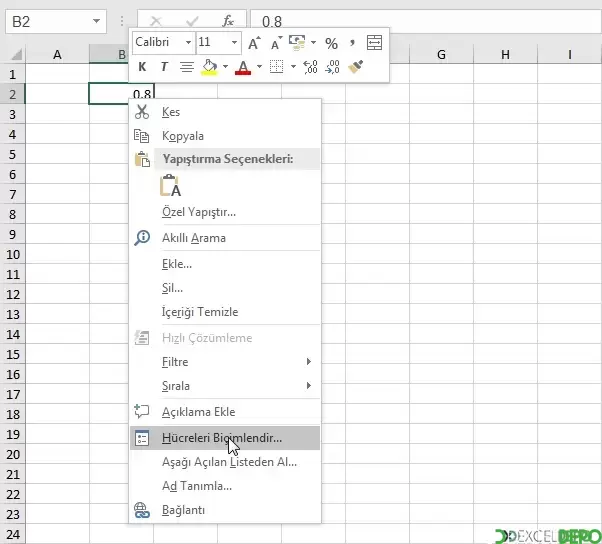Click the Bold (K) button in mini toolbar
602x544 pixels.
(x=142, y=67)
